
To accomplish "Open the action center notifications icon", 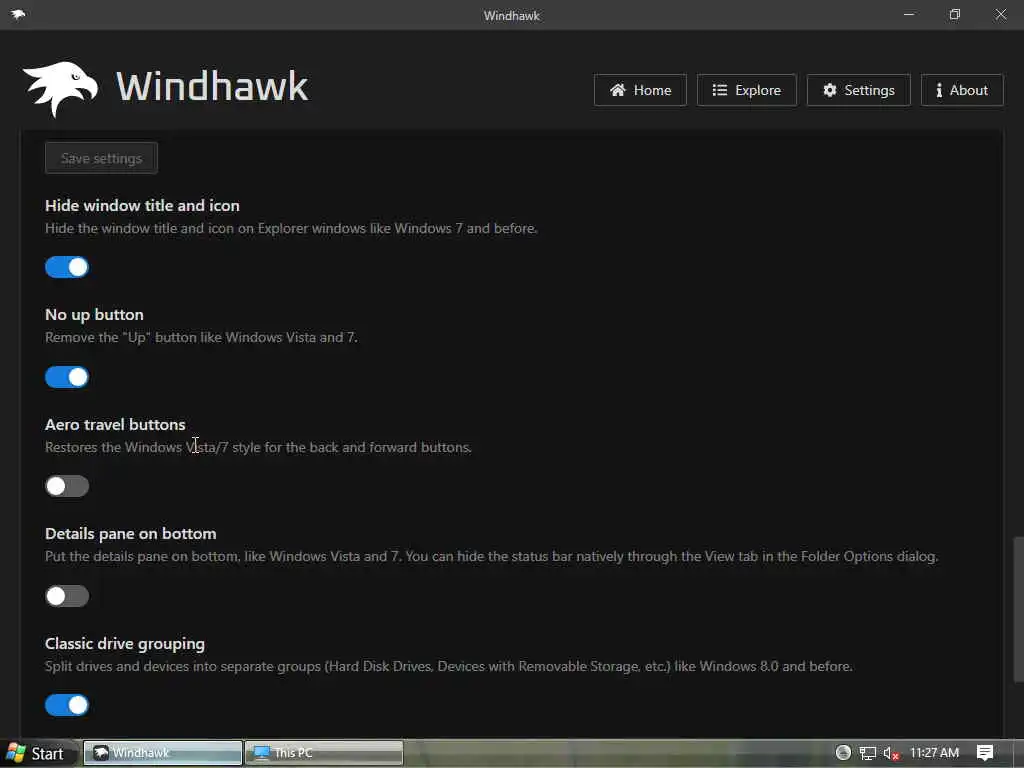I will [985, 753].
